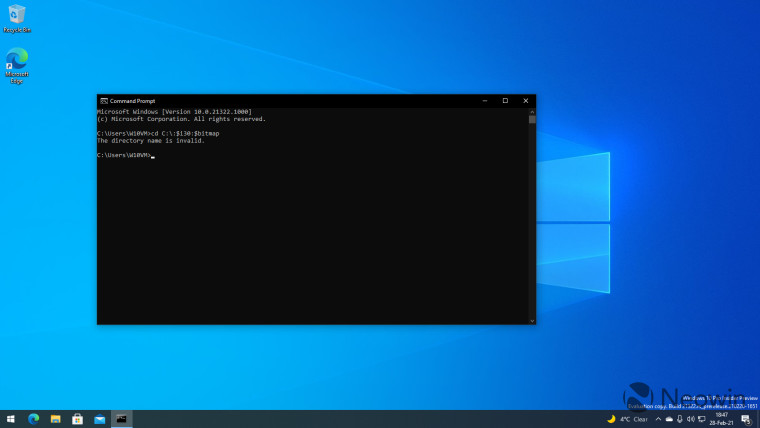Open the Mail app from the taskbar
760x428 pixels.
[99, 419]
